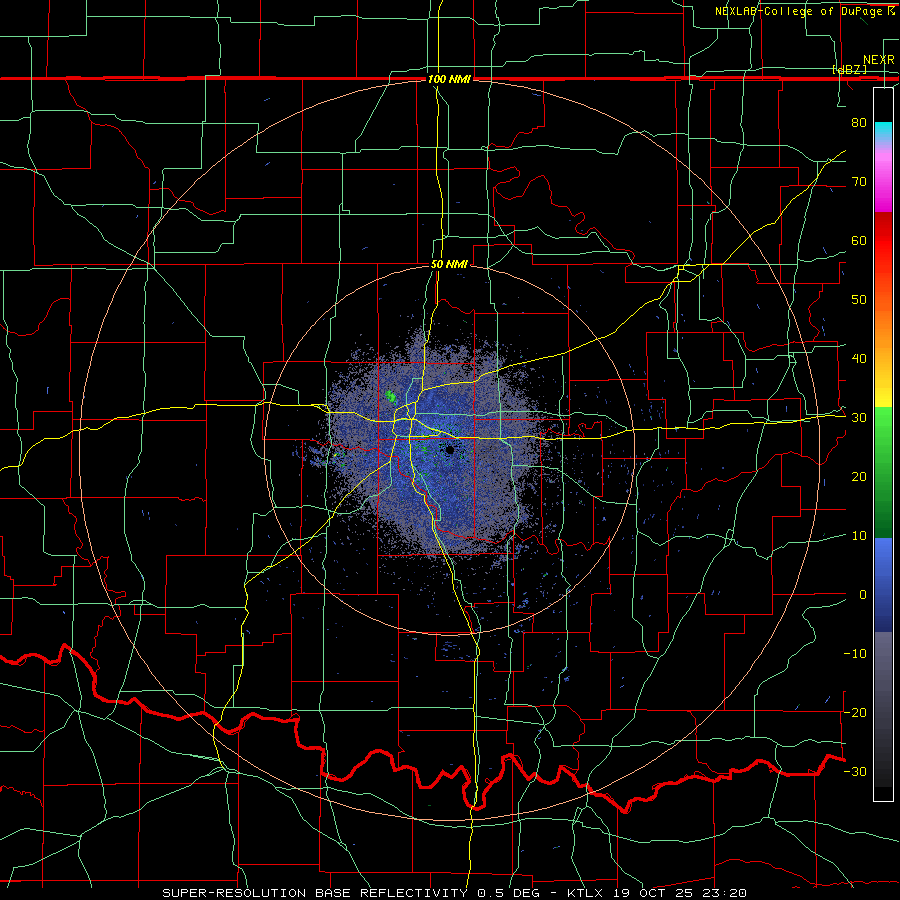This screenshot has width=900, height=900.
Task: Click the 50 NMI range ring label
Action: 449,265
